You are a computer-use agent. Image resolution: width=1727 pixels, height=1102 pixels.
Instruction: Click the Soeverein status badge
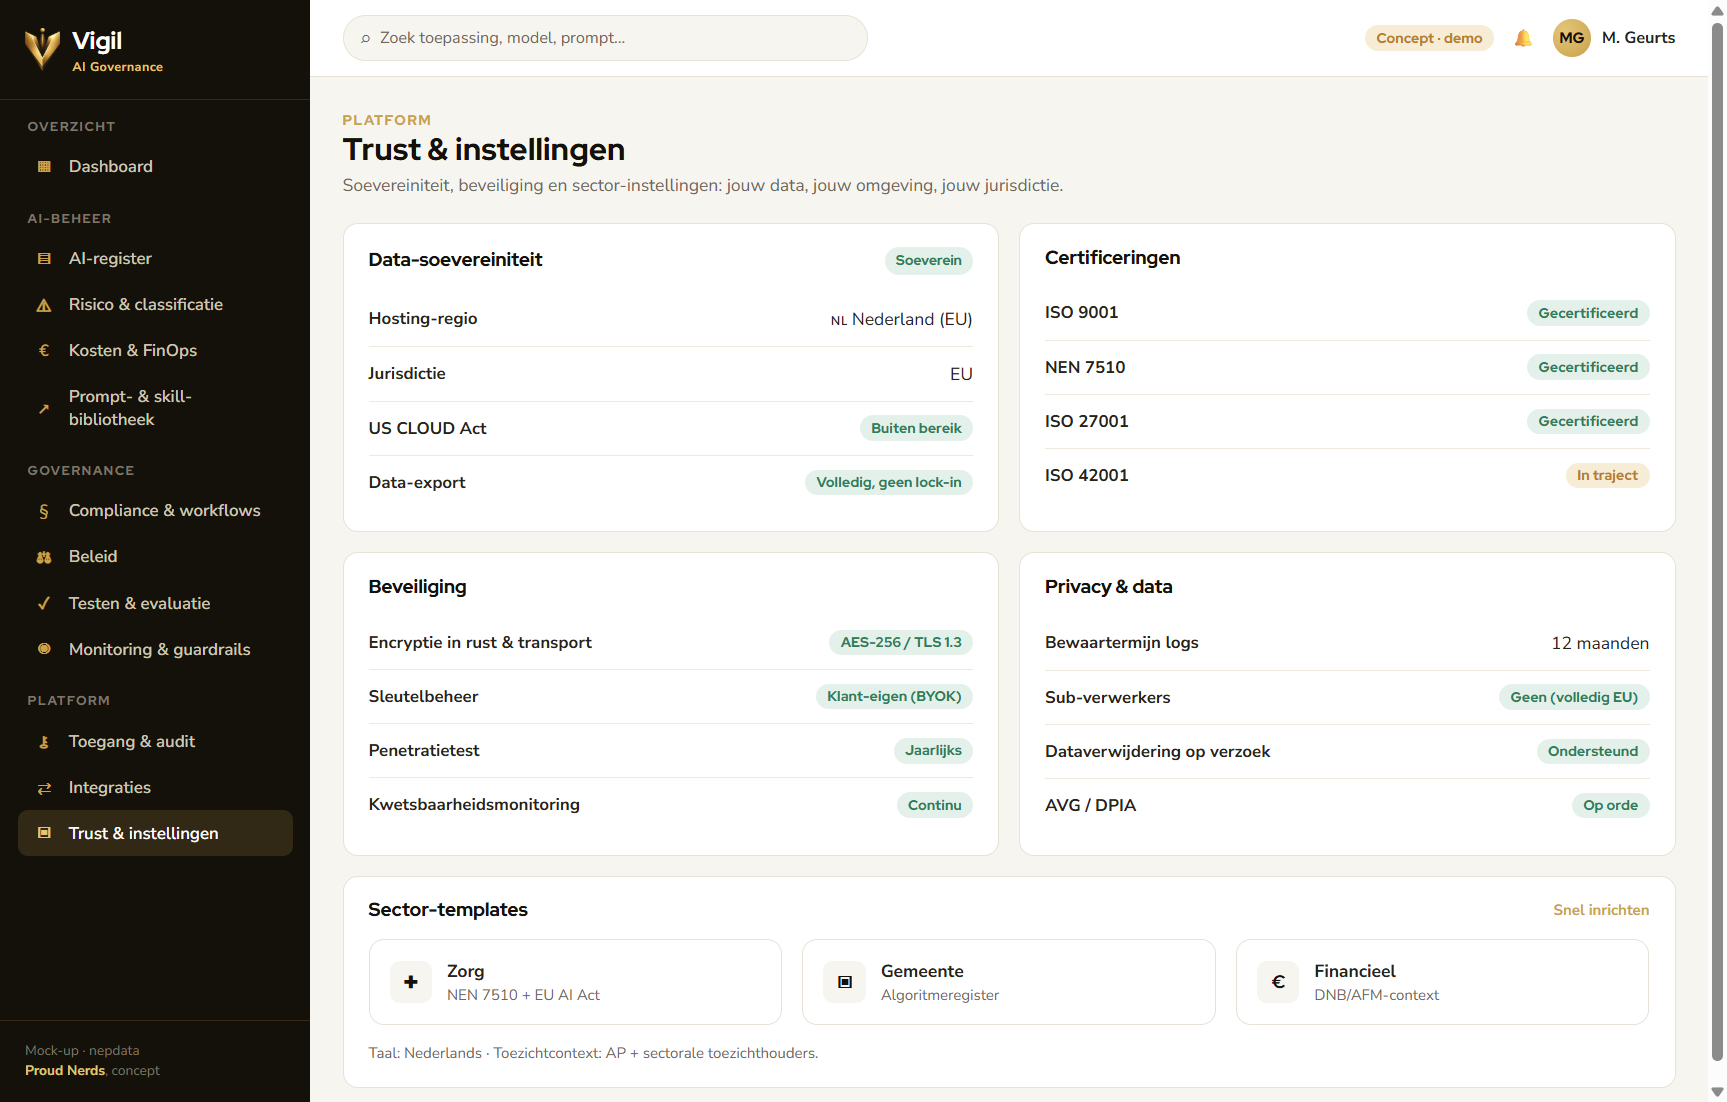(929, 261)
